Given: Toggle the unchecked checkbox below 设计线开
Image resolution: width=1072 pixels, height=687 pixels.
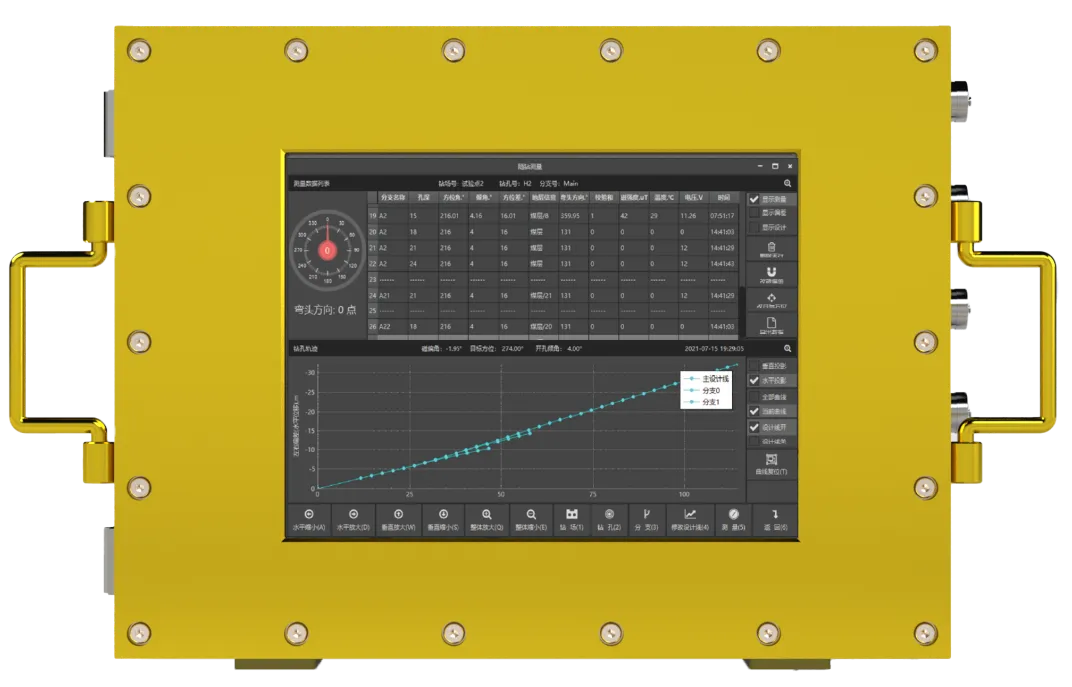Looking at the screenshot, I should click(x=754, y=442).
